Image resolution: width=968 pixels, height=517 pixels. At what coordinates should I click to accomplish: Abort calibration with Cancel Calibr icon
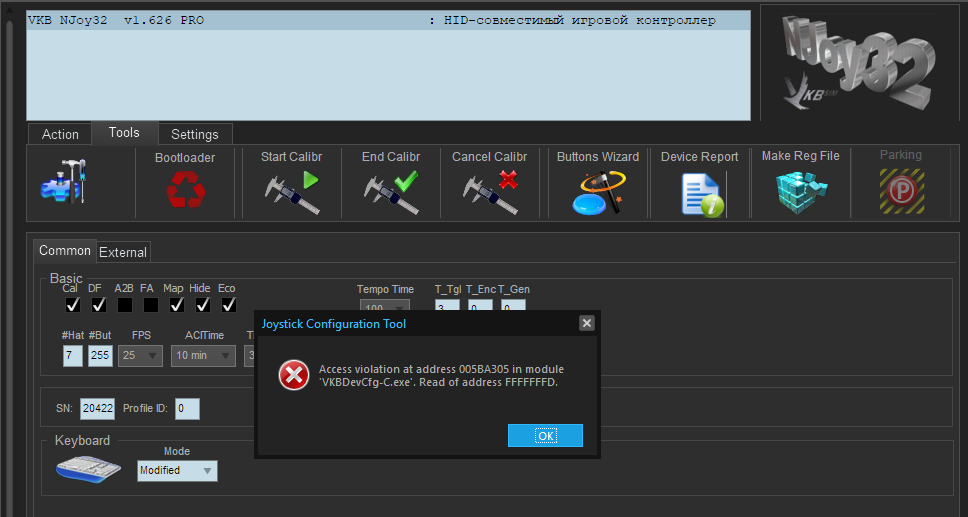pyautogui.click(x=490, y=192)
